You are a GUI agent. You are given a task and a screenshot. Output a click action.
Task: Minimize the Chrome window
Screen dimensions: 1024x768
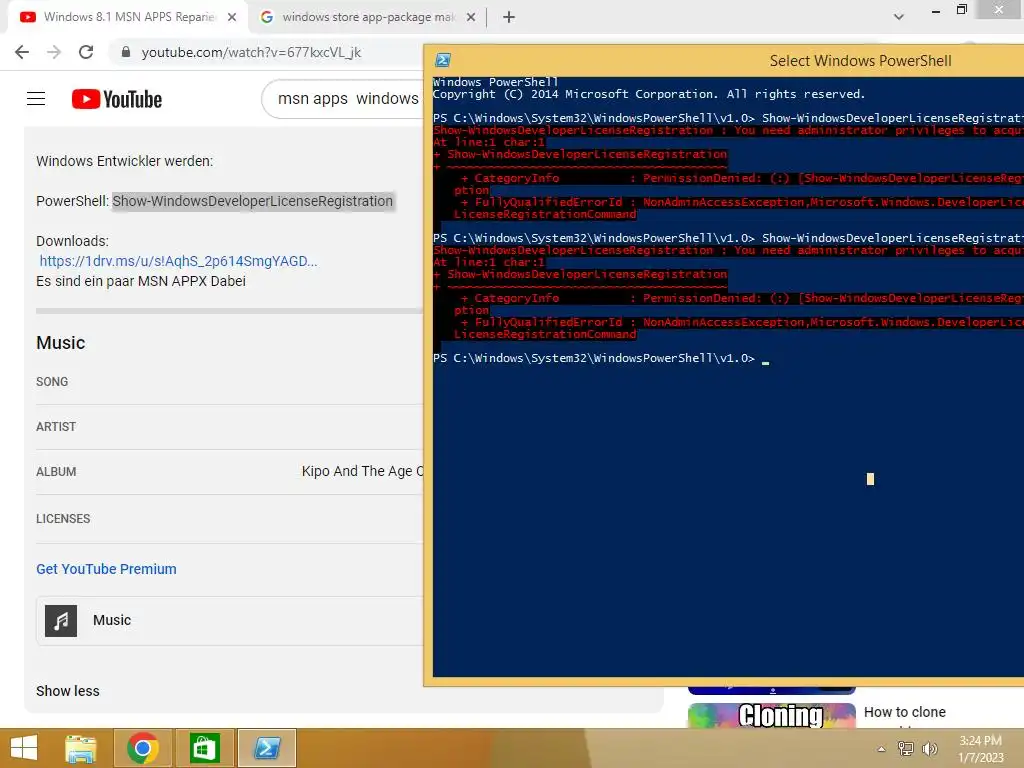click(x=936, y=10)
